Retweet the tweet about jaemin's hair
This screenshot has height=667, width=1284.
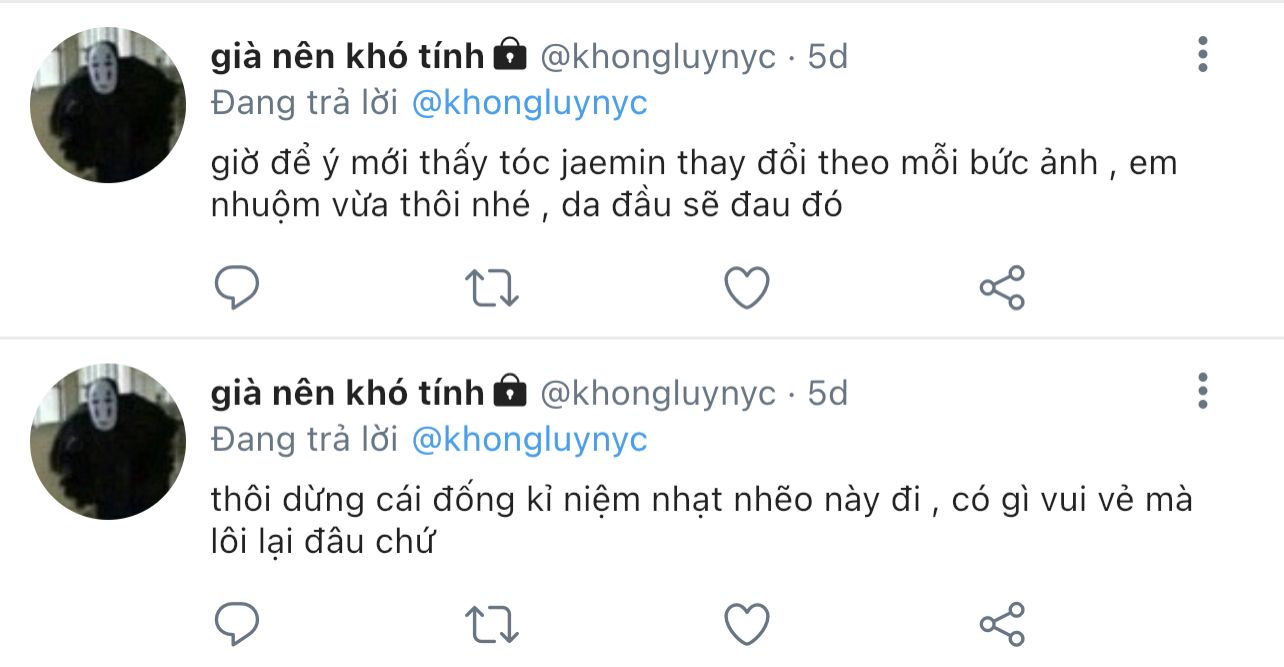pyautogui.click(x=492, y=288)
